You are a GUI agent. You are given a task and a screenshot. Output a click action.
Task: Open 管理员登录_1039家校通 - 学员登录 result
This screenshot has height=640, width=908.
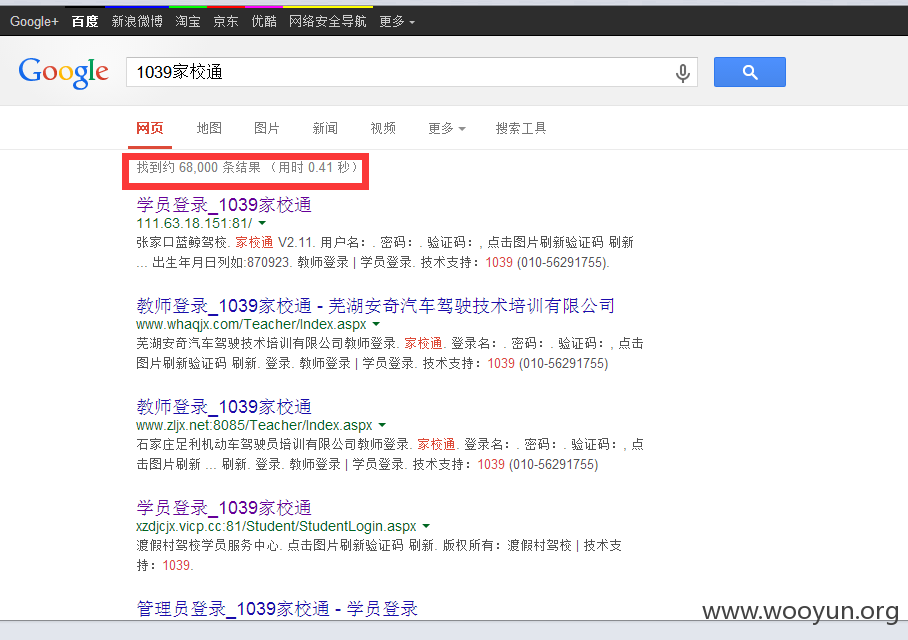coord(277,608)
